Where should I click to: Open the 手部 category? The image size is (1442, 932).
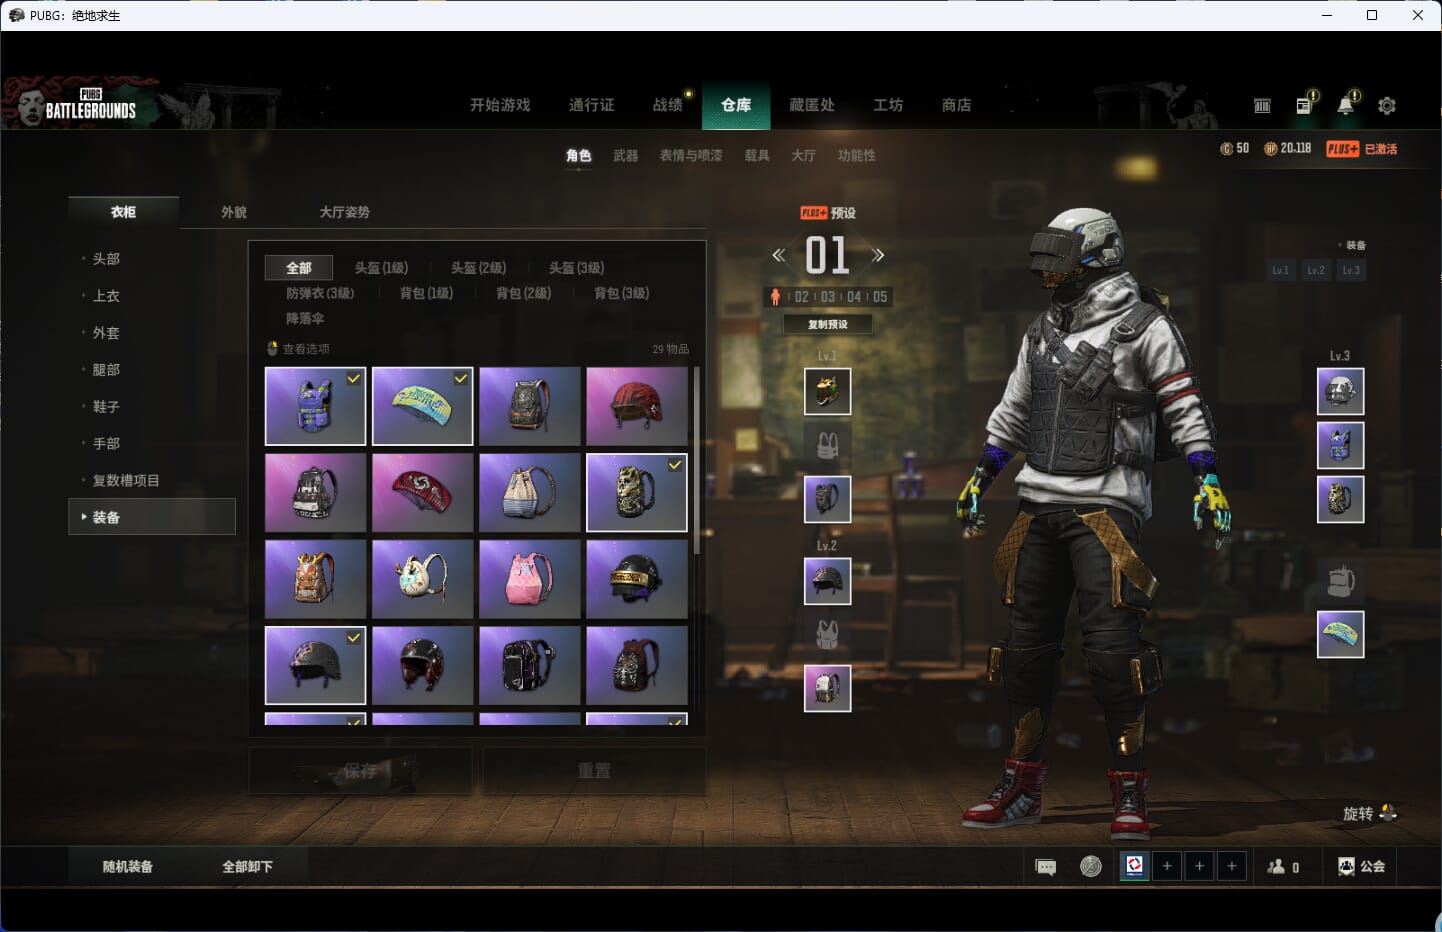coord(106,444)
